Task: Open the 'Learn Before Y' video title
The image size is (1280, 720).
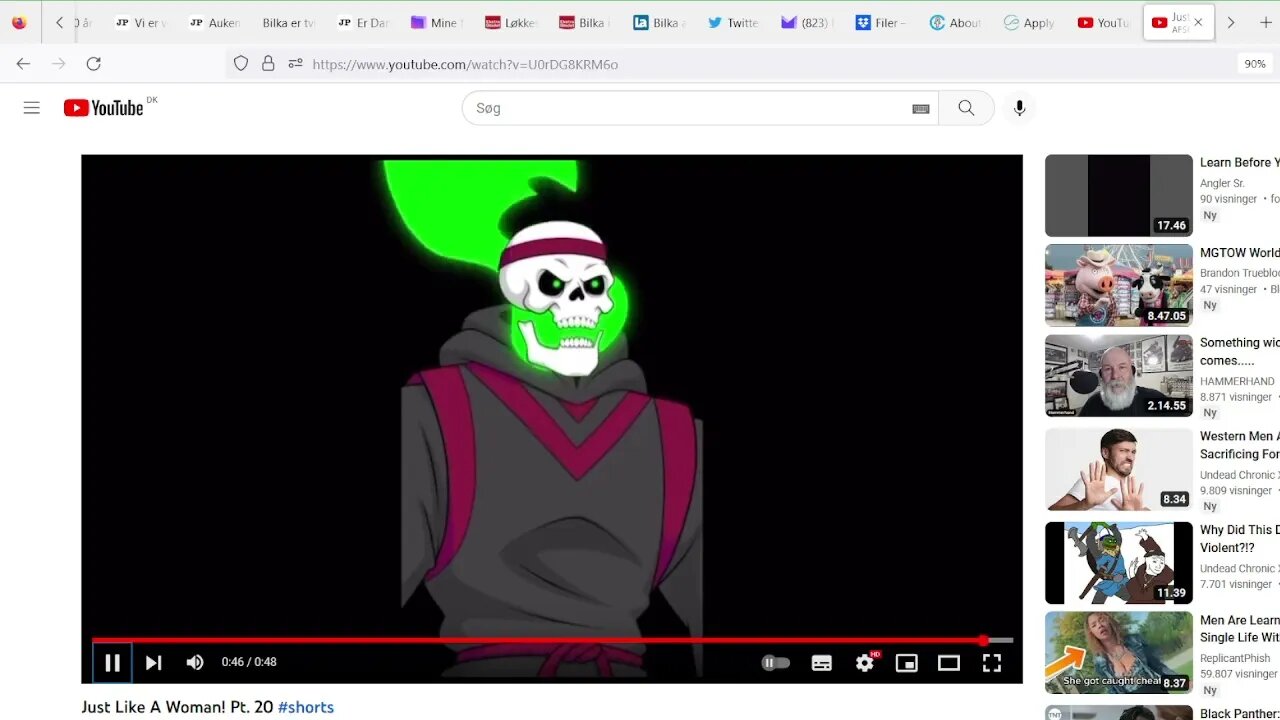Action: 1240,162
